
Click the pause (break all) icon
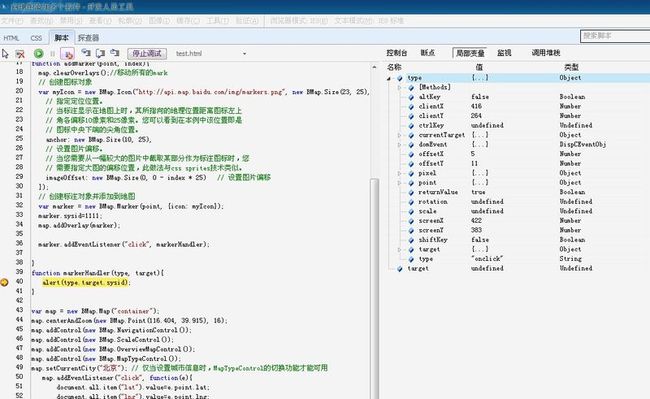[x=53, y=53]
